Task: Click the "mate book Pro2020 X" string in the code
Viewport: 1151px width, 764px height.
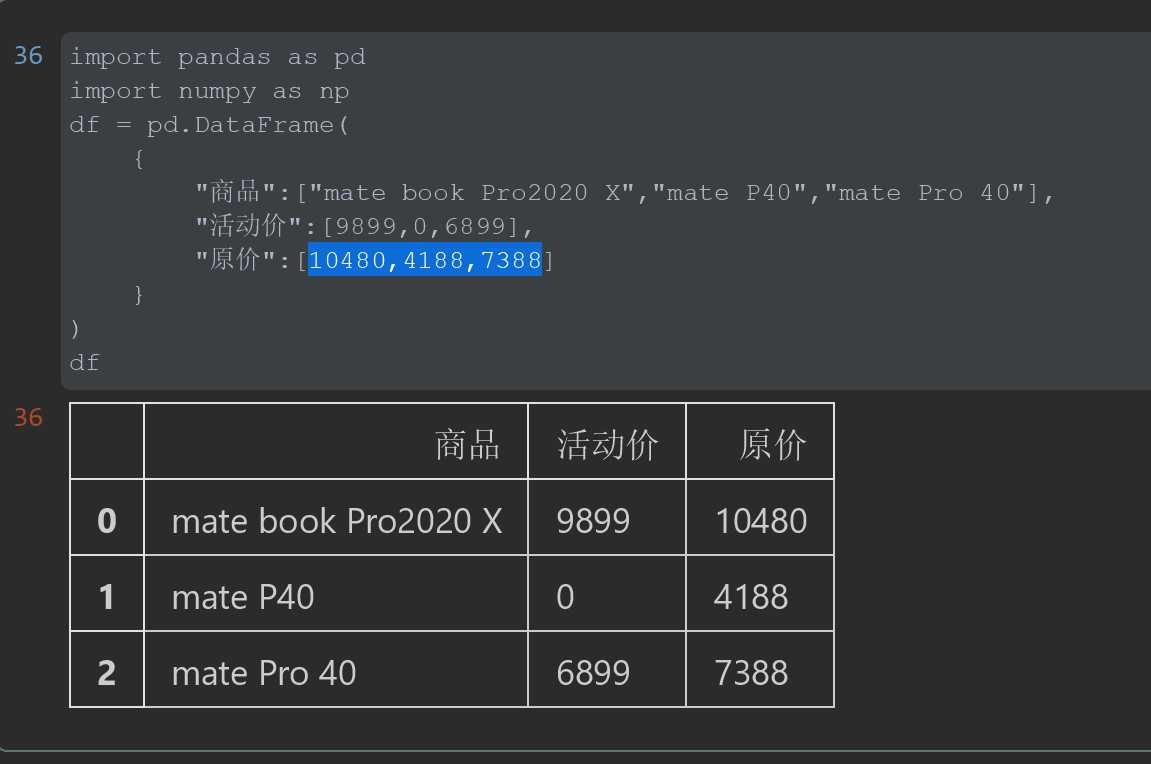Action: tap(472, 192)
